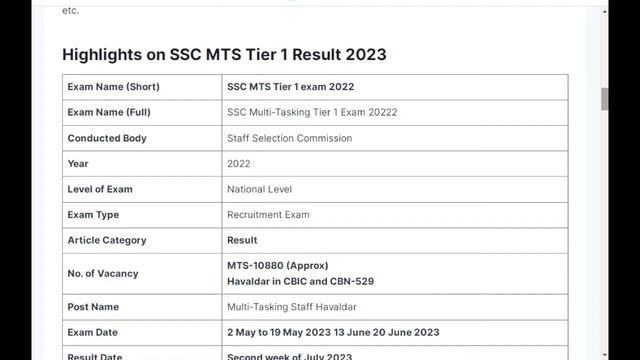Select the 'No. of Vacancy' row label
640x360 pixels.
pos(142,273)
